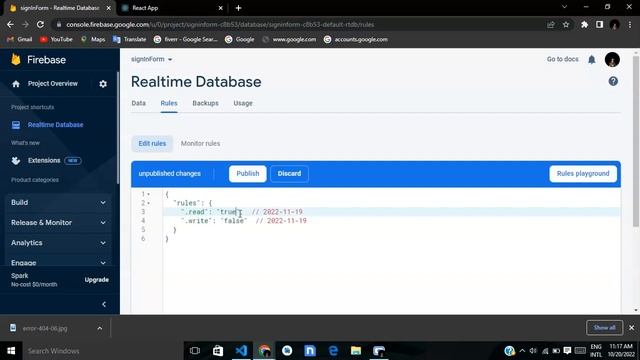Screen dimensions: 640x360
Task: Open the Translate bookmark
Action: pos(129,40)
